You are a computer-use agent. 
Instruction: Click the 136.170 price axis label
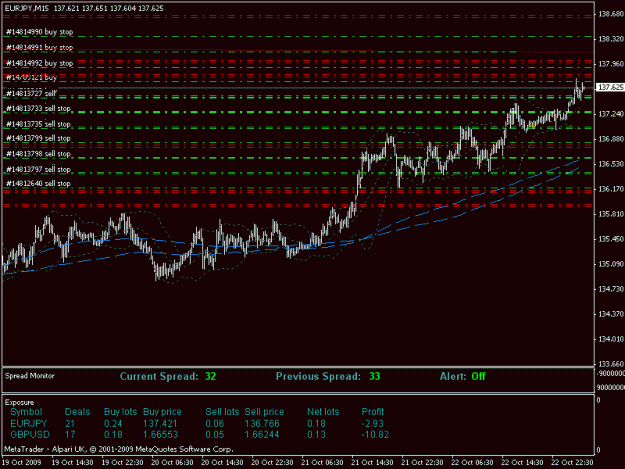pyautogui.click(x=611, y=189)
